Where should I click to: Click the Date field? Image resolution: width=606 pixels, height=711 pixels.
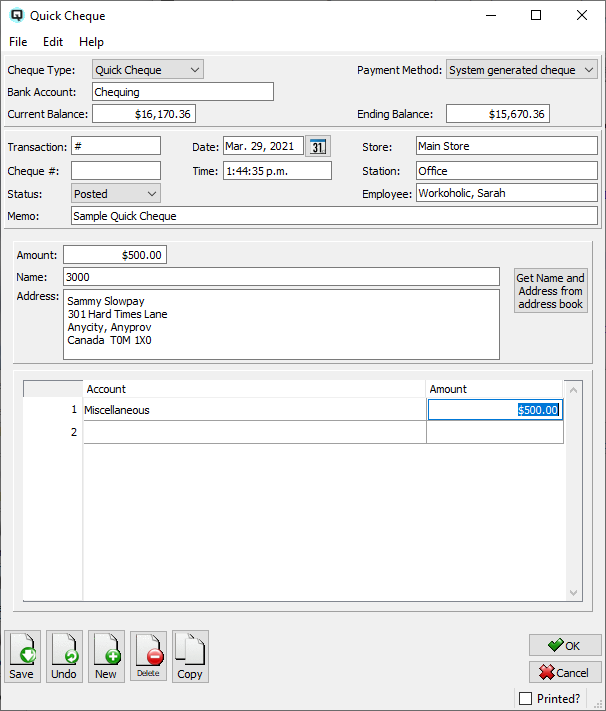(263, 146)
